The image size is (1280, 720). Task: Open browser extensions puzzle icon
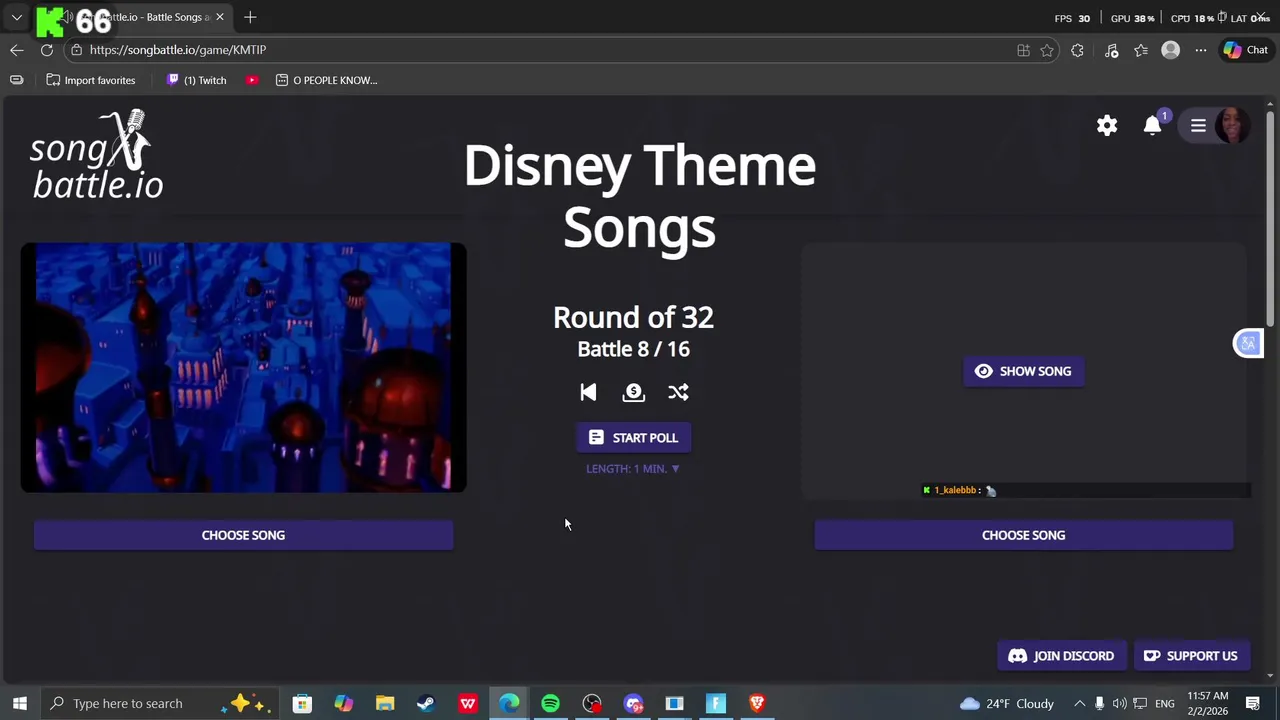1077,50
